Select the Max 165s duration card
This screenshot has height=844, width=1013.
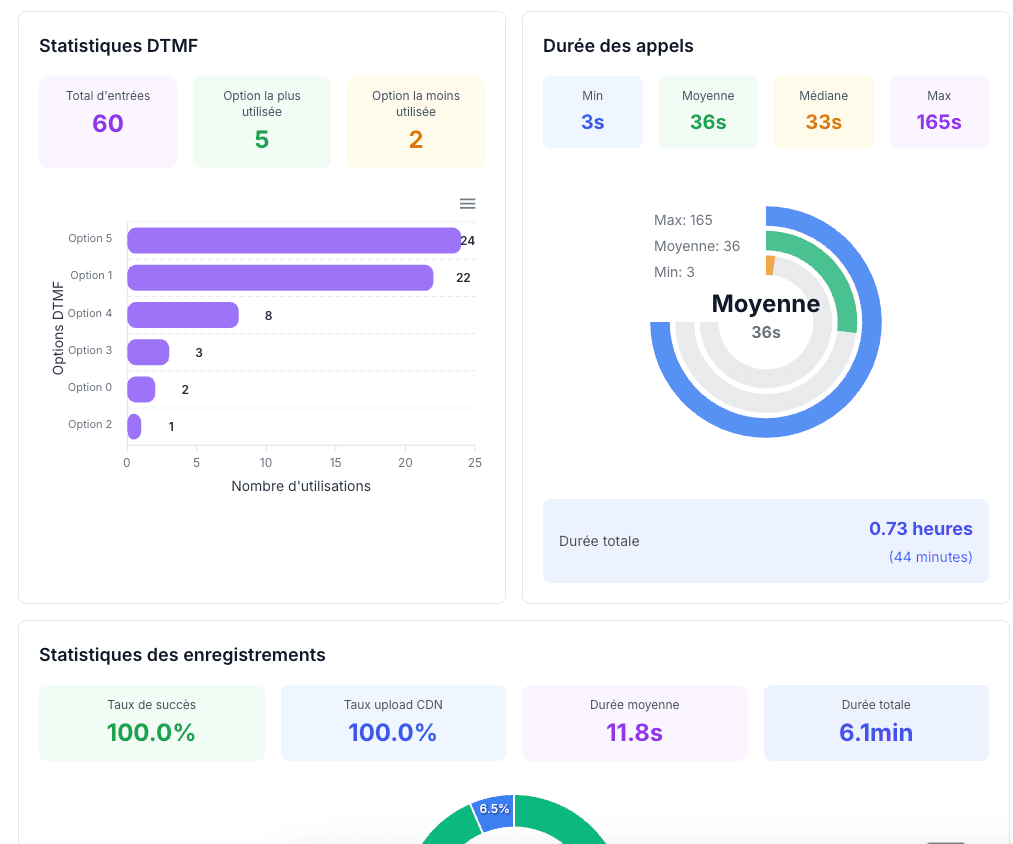coord(939,112)
